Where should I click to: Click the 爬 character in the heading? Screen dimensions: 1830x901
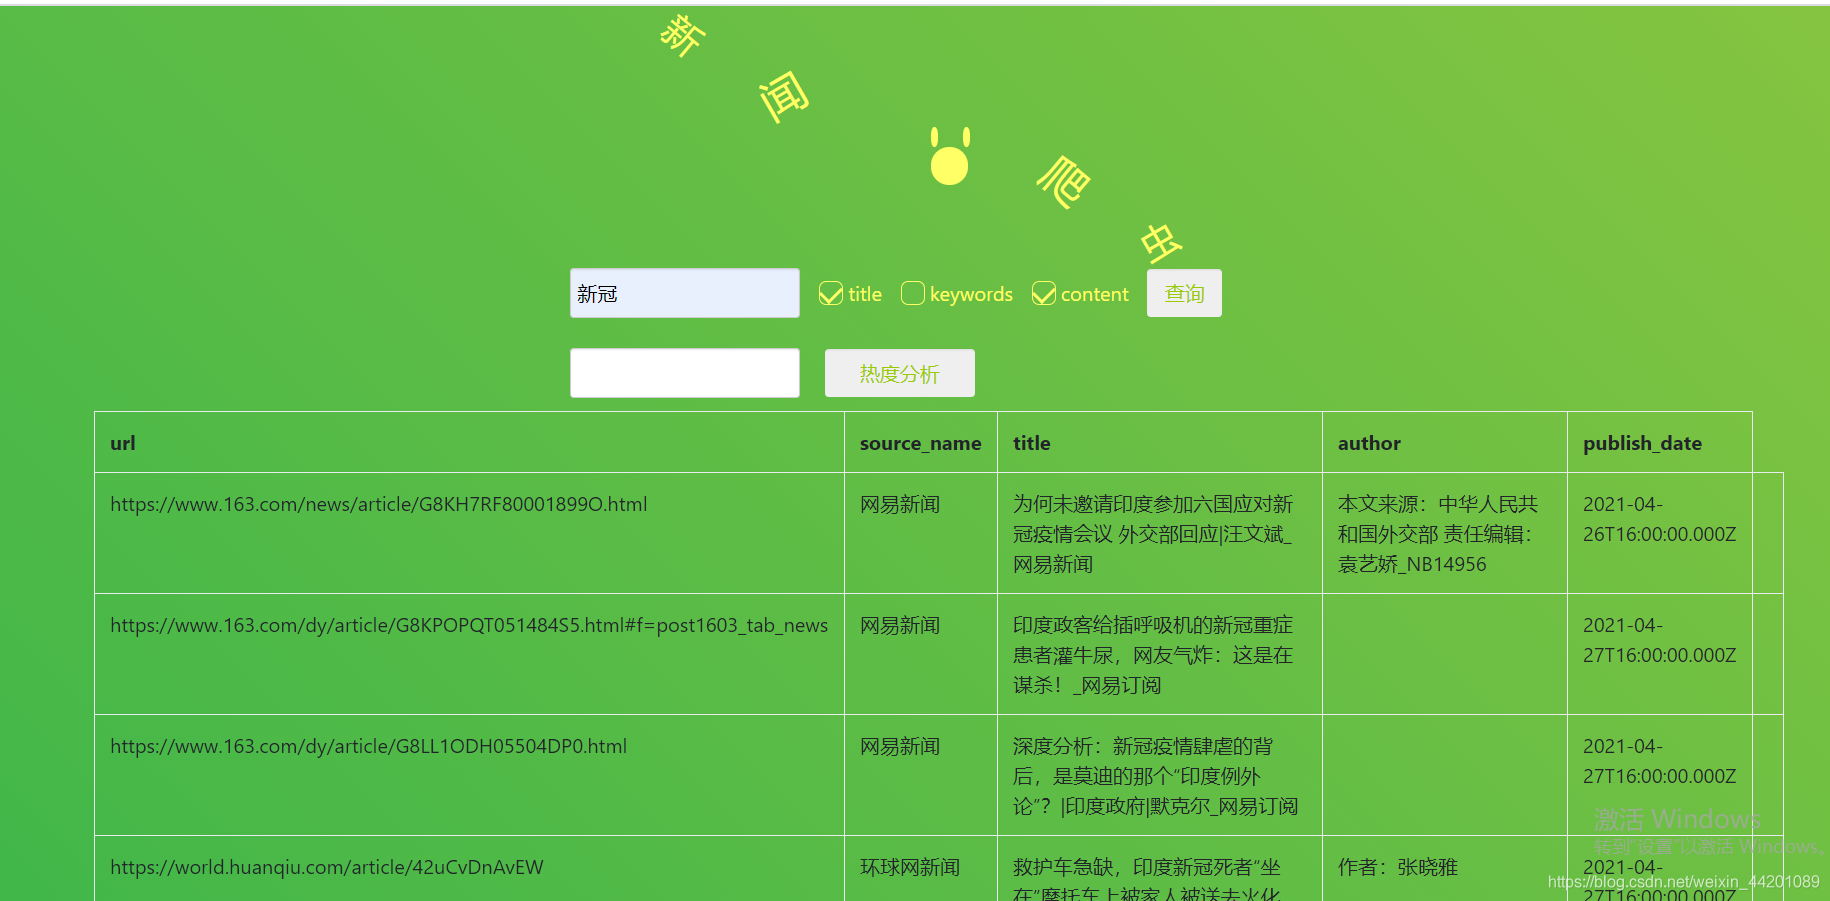coord(1064,181)
